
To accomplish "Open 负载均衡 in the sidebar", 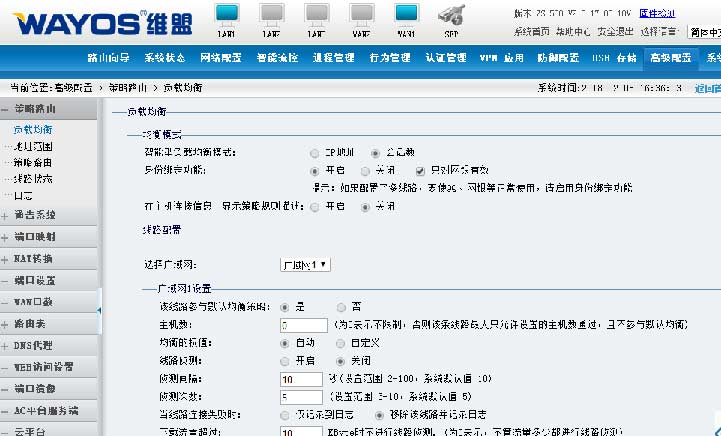I will (33, 130).
